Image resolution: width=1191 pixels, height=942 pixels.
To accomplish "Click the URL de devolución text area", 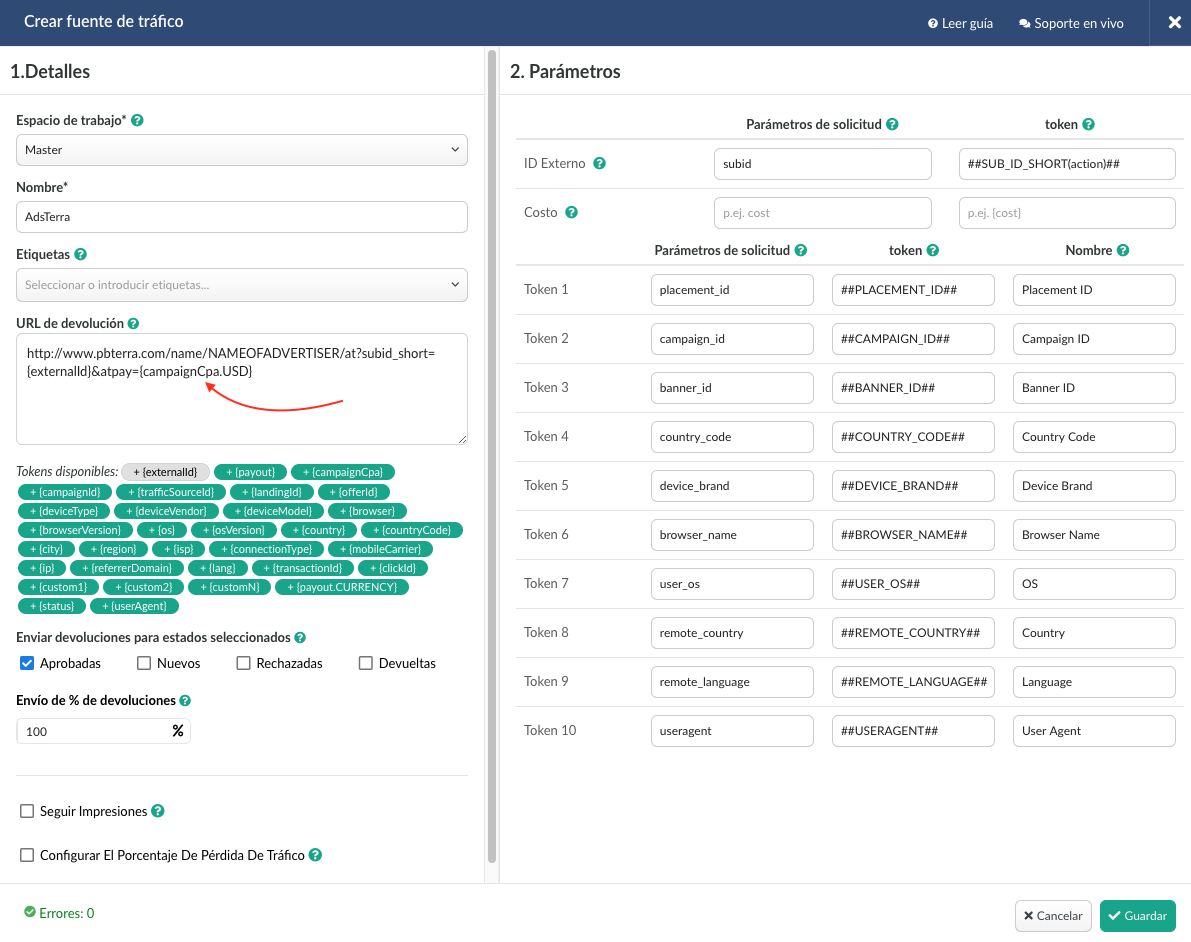I will coord(242,389).
